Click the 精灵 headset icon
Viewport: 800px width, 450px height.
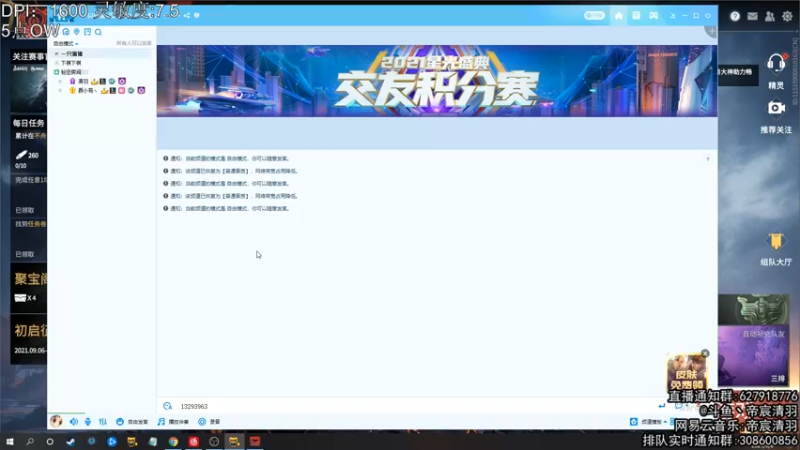[776, 64]
